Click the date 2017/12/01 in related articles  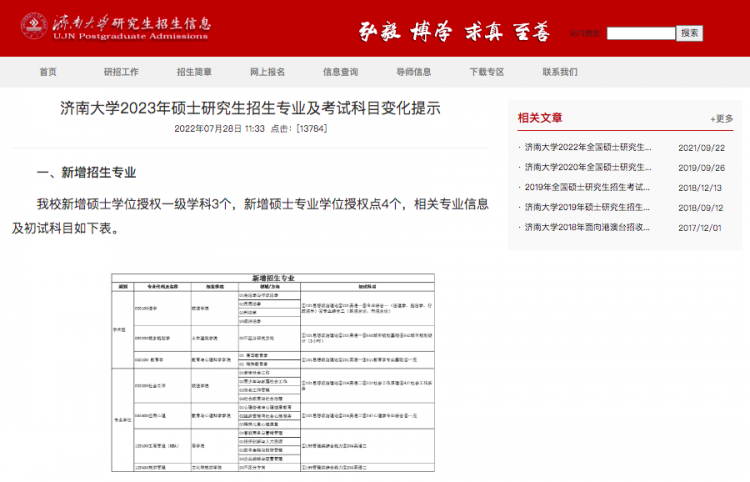[700, 228]
